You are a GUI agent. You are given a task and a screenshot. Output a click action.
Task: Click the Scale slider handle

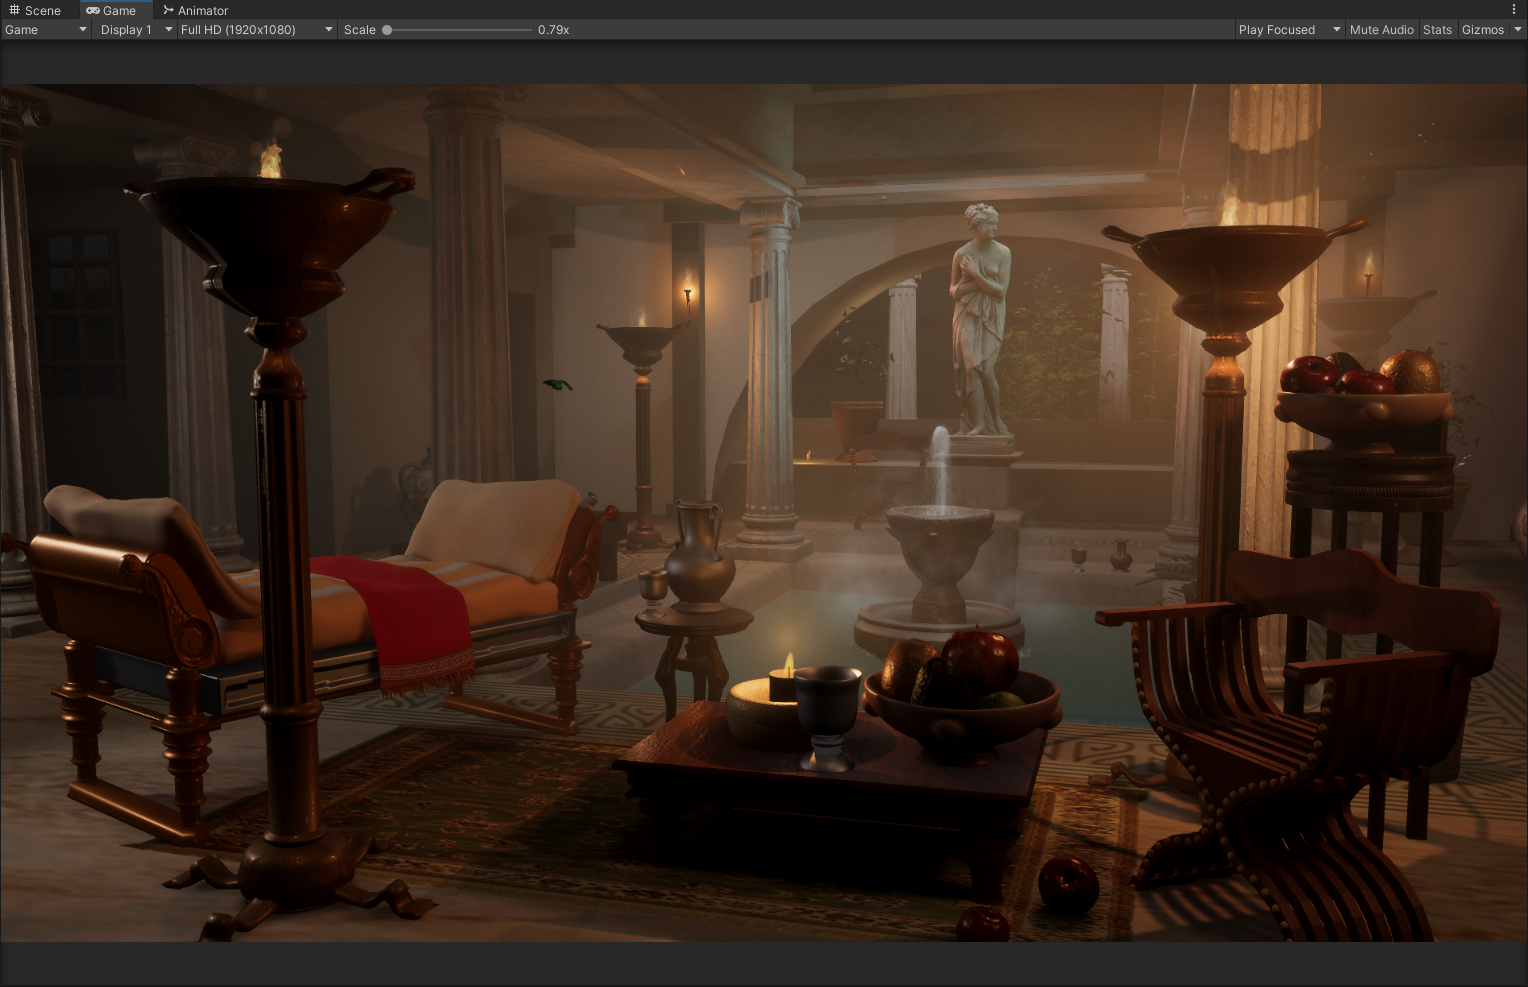click(387, 30)
